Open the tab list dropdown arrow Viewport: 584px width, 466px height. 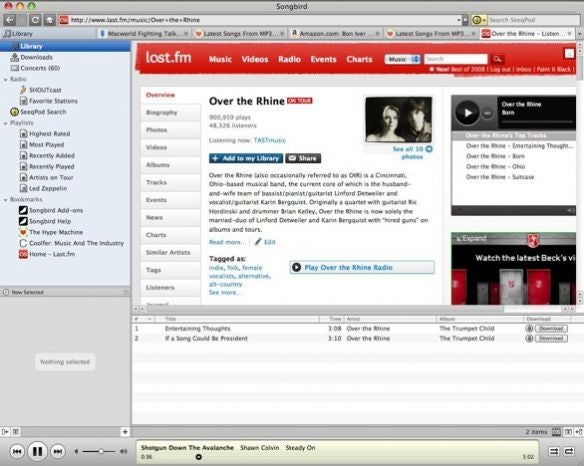580,34
